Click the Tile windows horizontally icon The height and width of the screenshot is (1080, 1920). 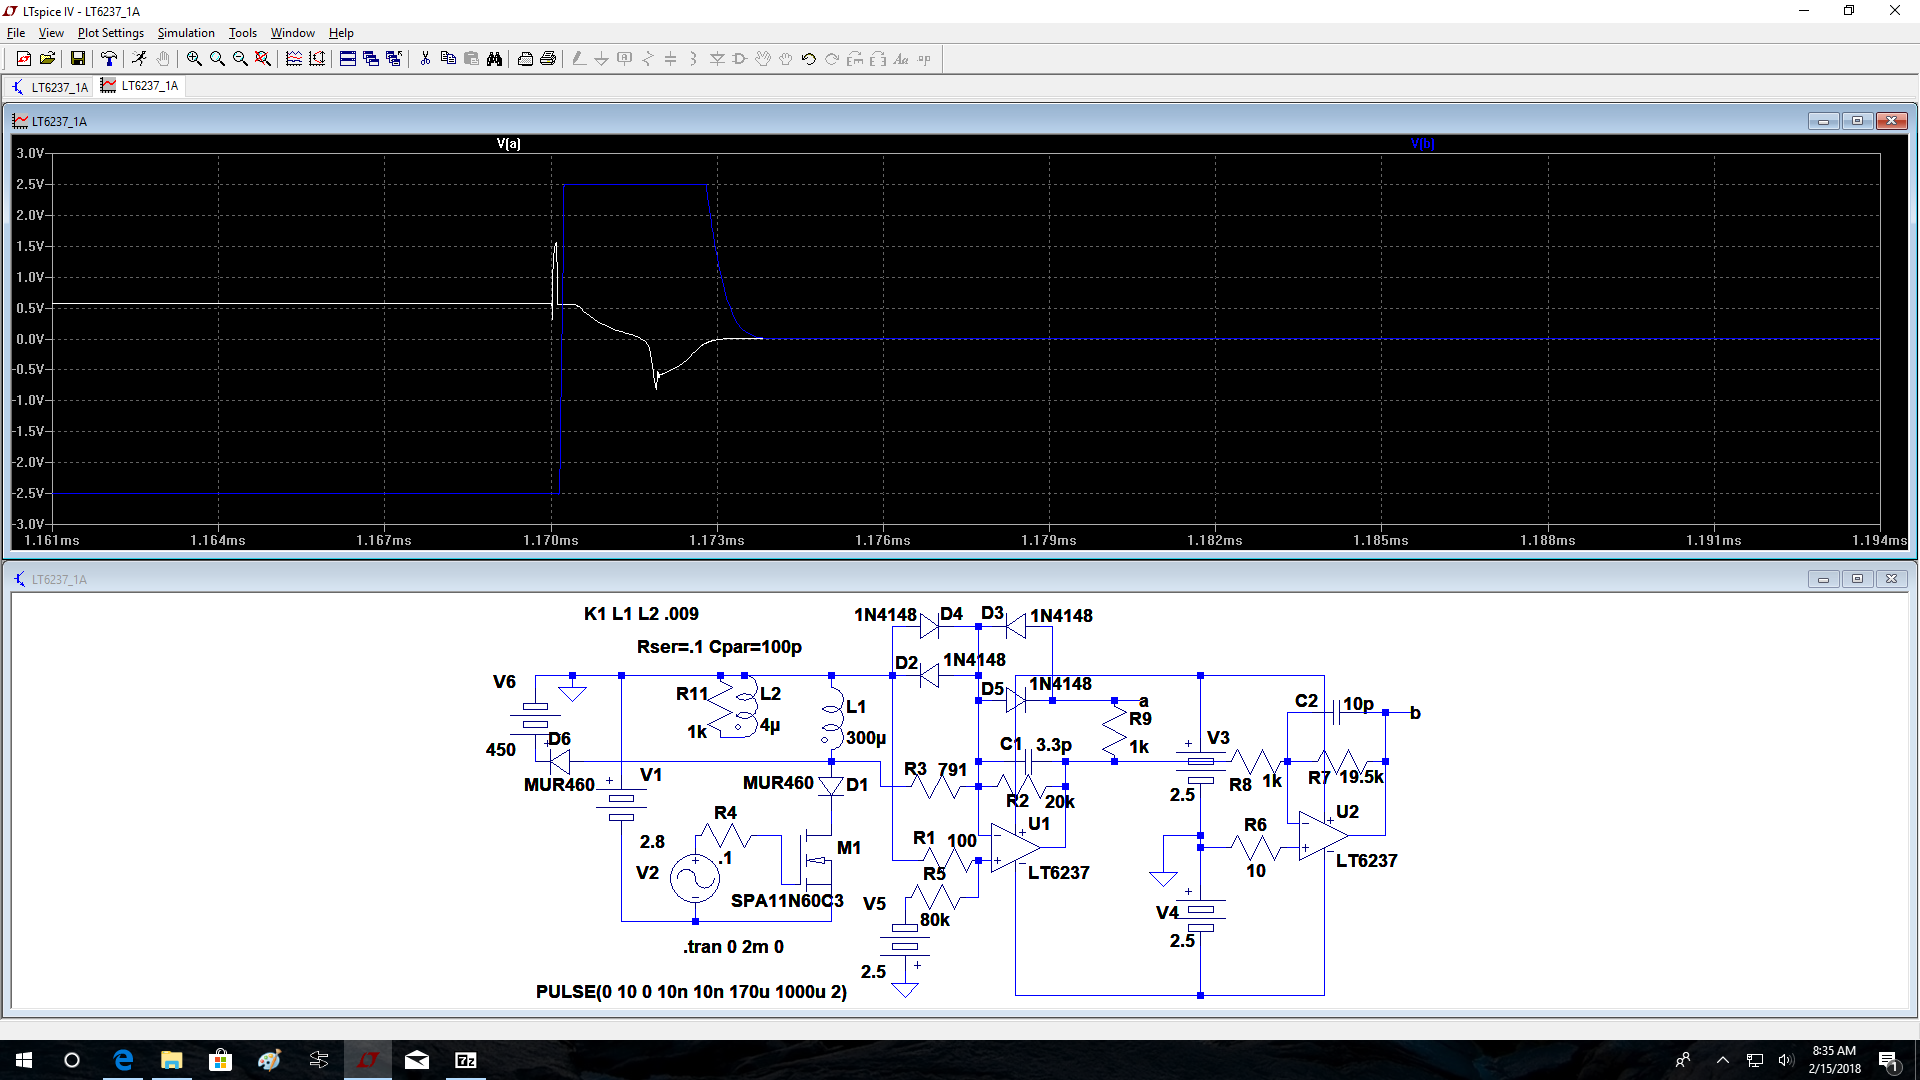coord(348,59)
